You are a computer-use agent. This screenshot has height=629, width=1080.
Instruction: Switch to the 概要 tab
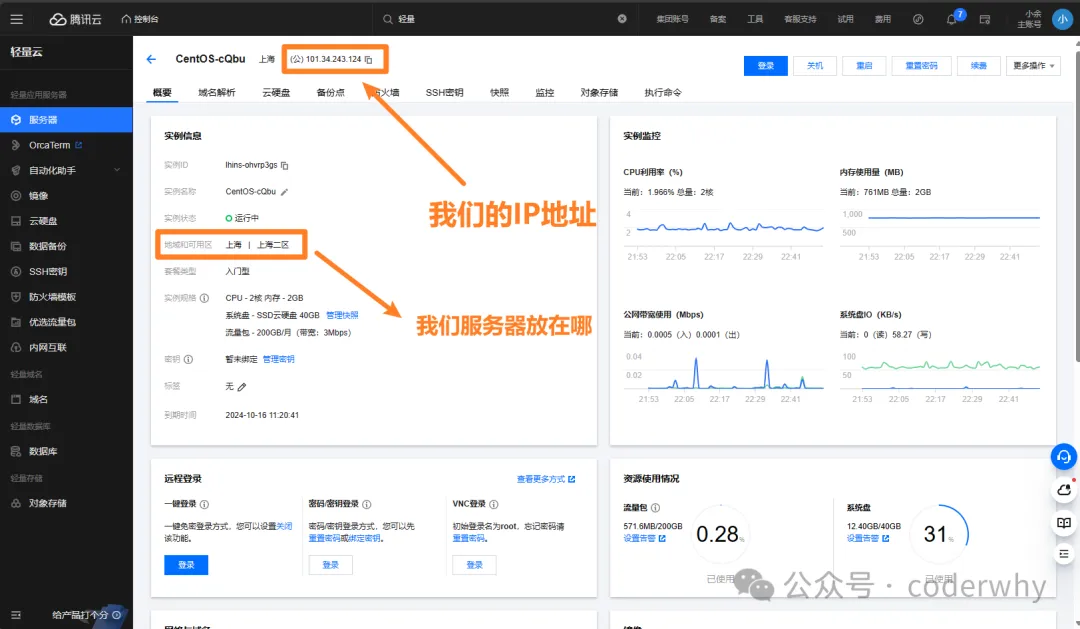click(x=163, y=92)
